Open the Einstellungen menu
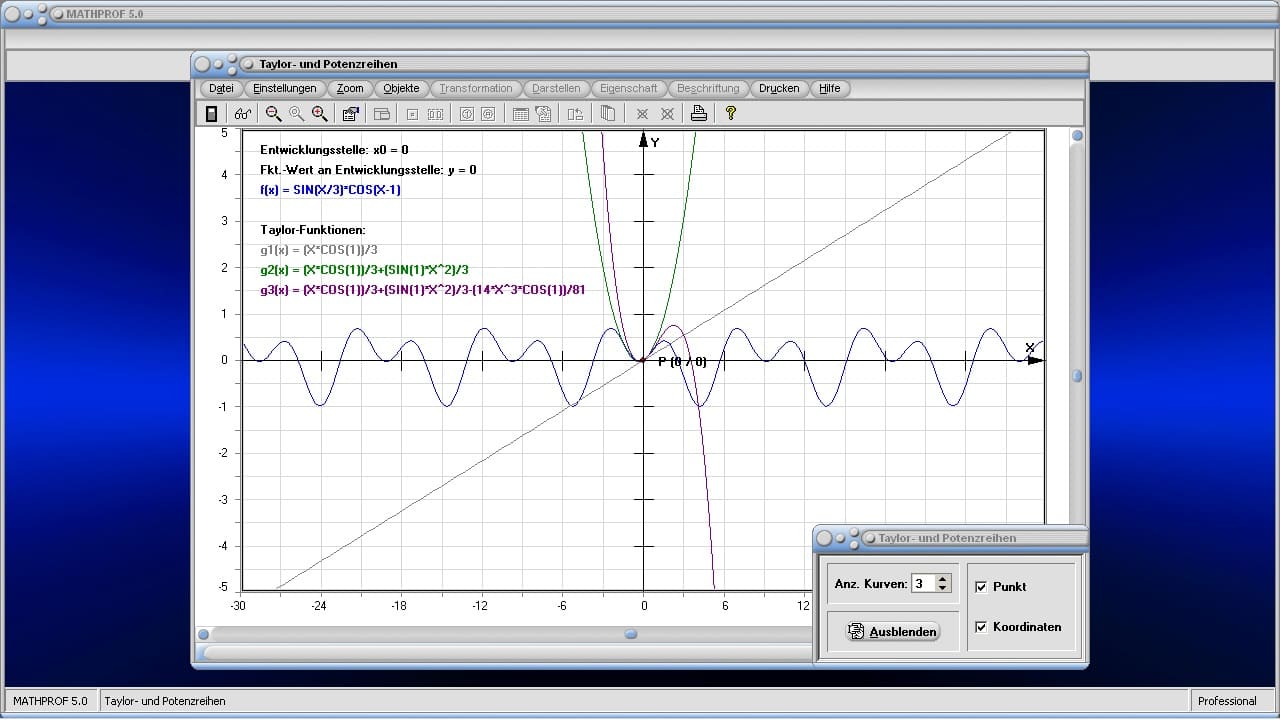Image resolution: width=1280 pixels, height=720 pixels. [285, 88]
